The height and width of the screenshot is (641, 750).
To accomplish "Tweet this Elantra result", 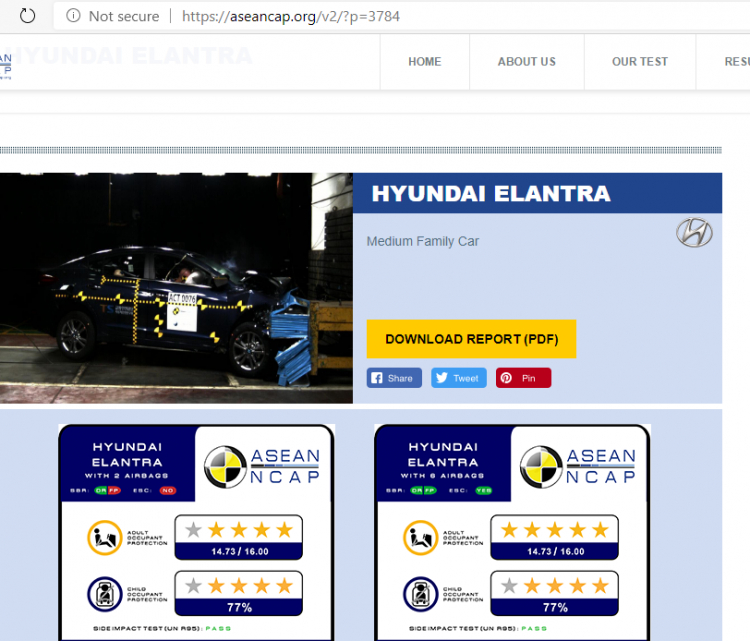I will coord(459,378).
